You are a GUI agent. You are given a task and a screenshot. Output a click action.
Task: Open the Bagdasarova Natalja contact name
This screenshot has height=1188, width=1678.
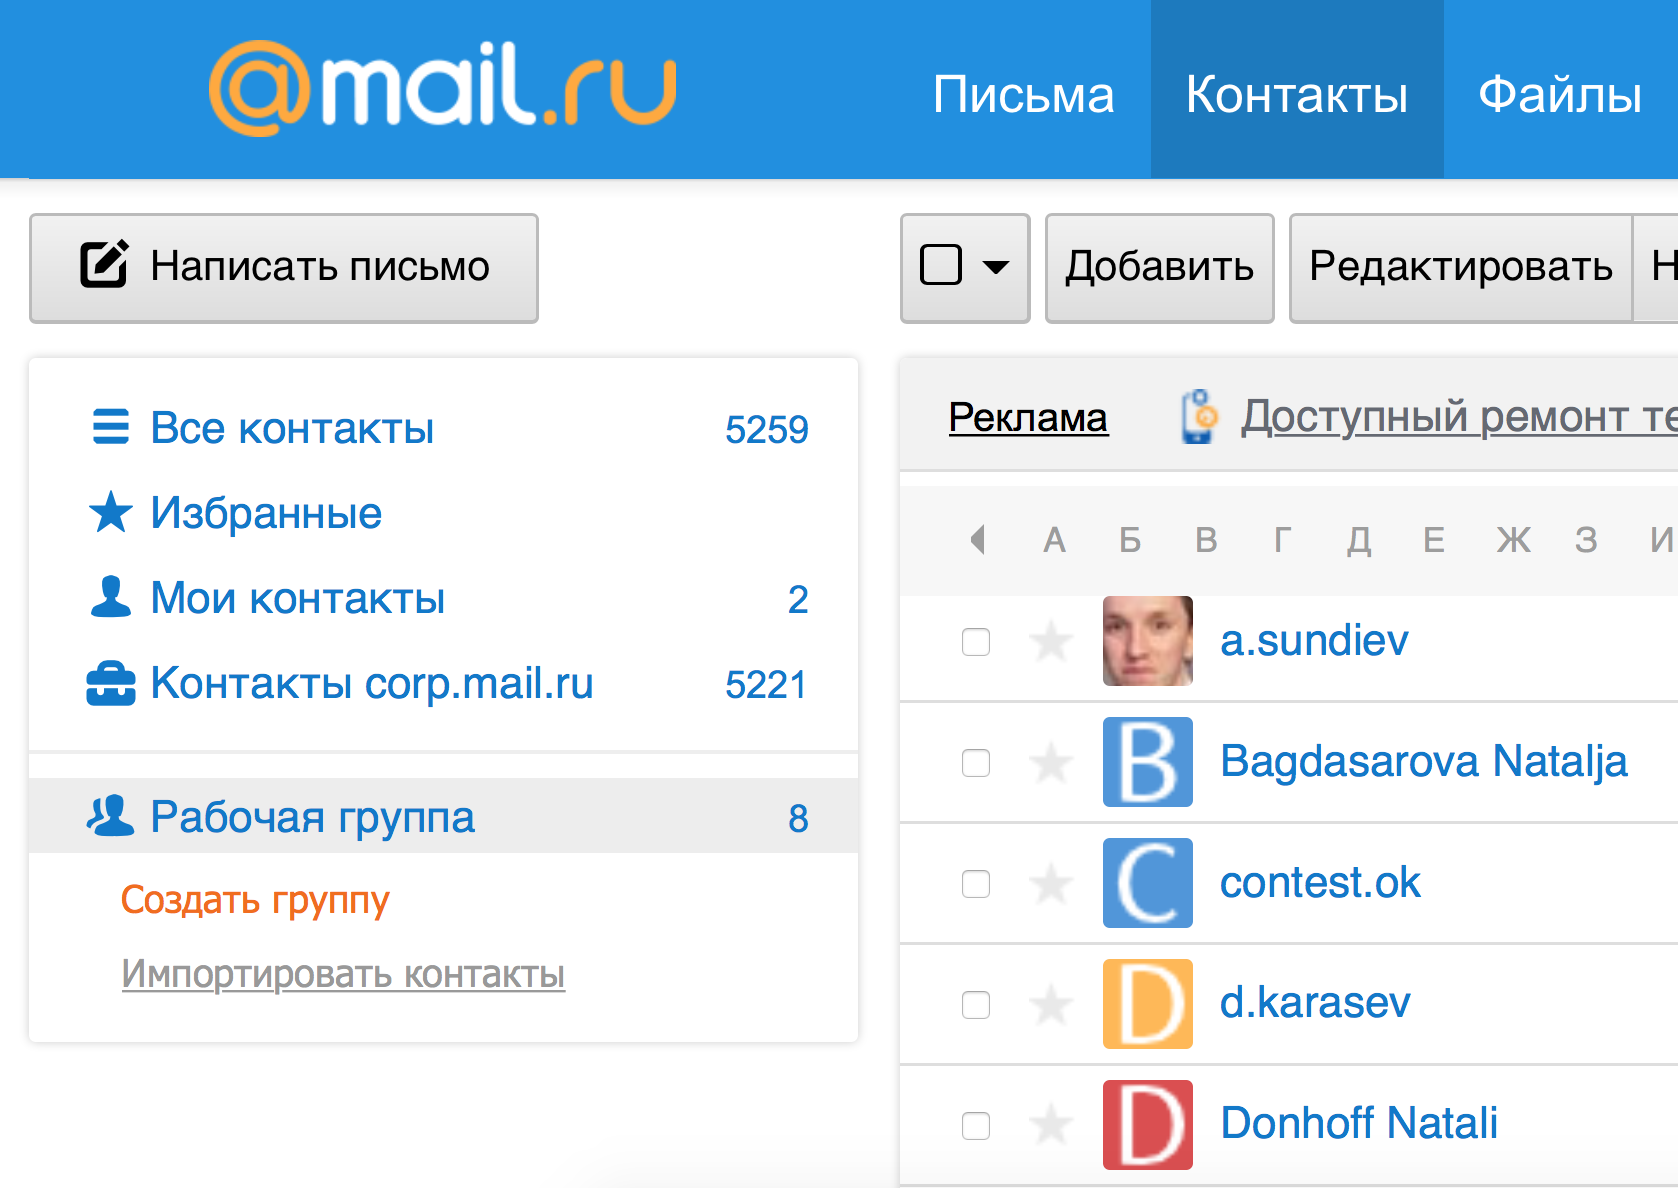pyautogui.click(x=1424, y=761)
